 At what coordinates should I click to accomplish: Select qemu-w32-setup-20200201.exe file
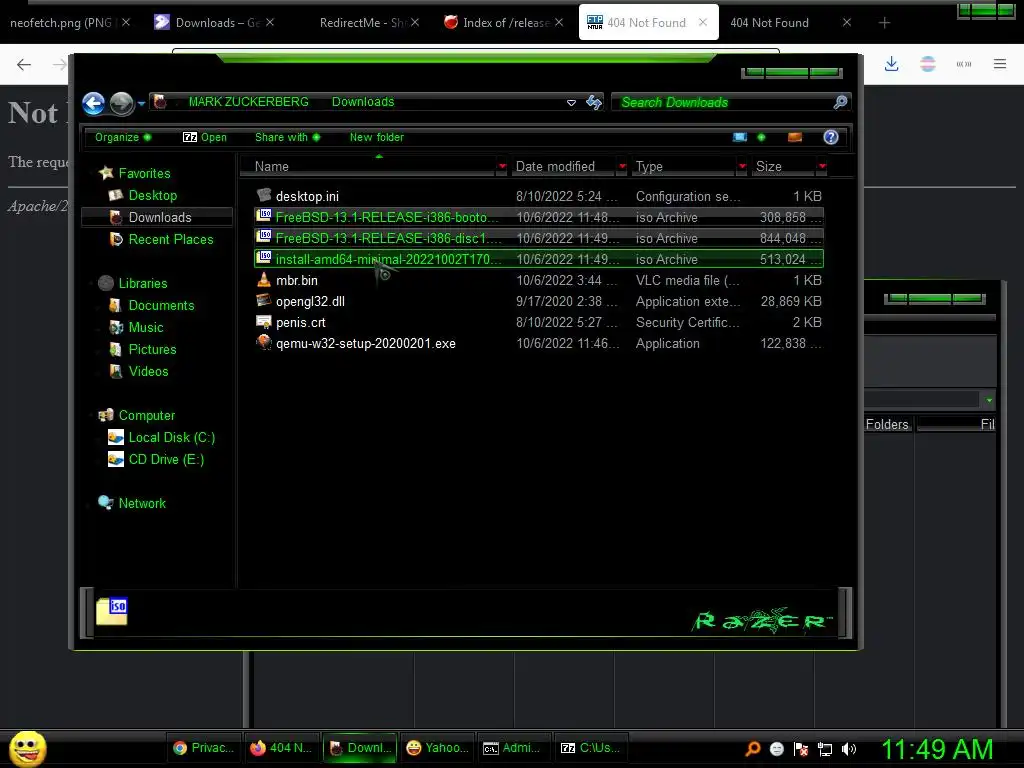(539, 343)
